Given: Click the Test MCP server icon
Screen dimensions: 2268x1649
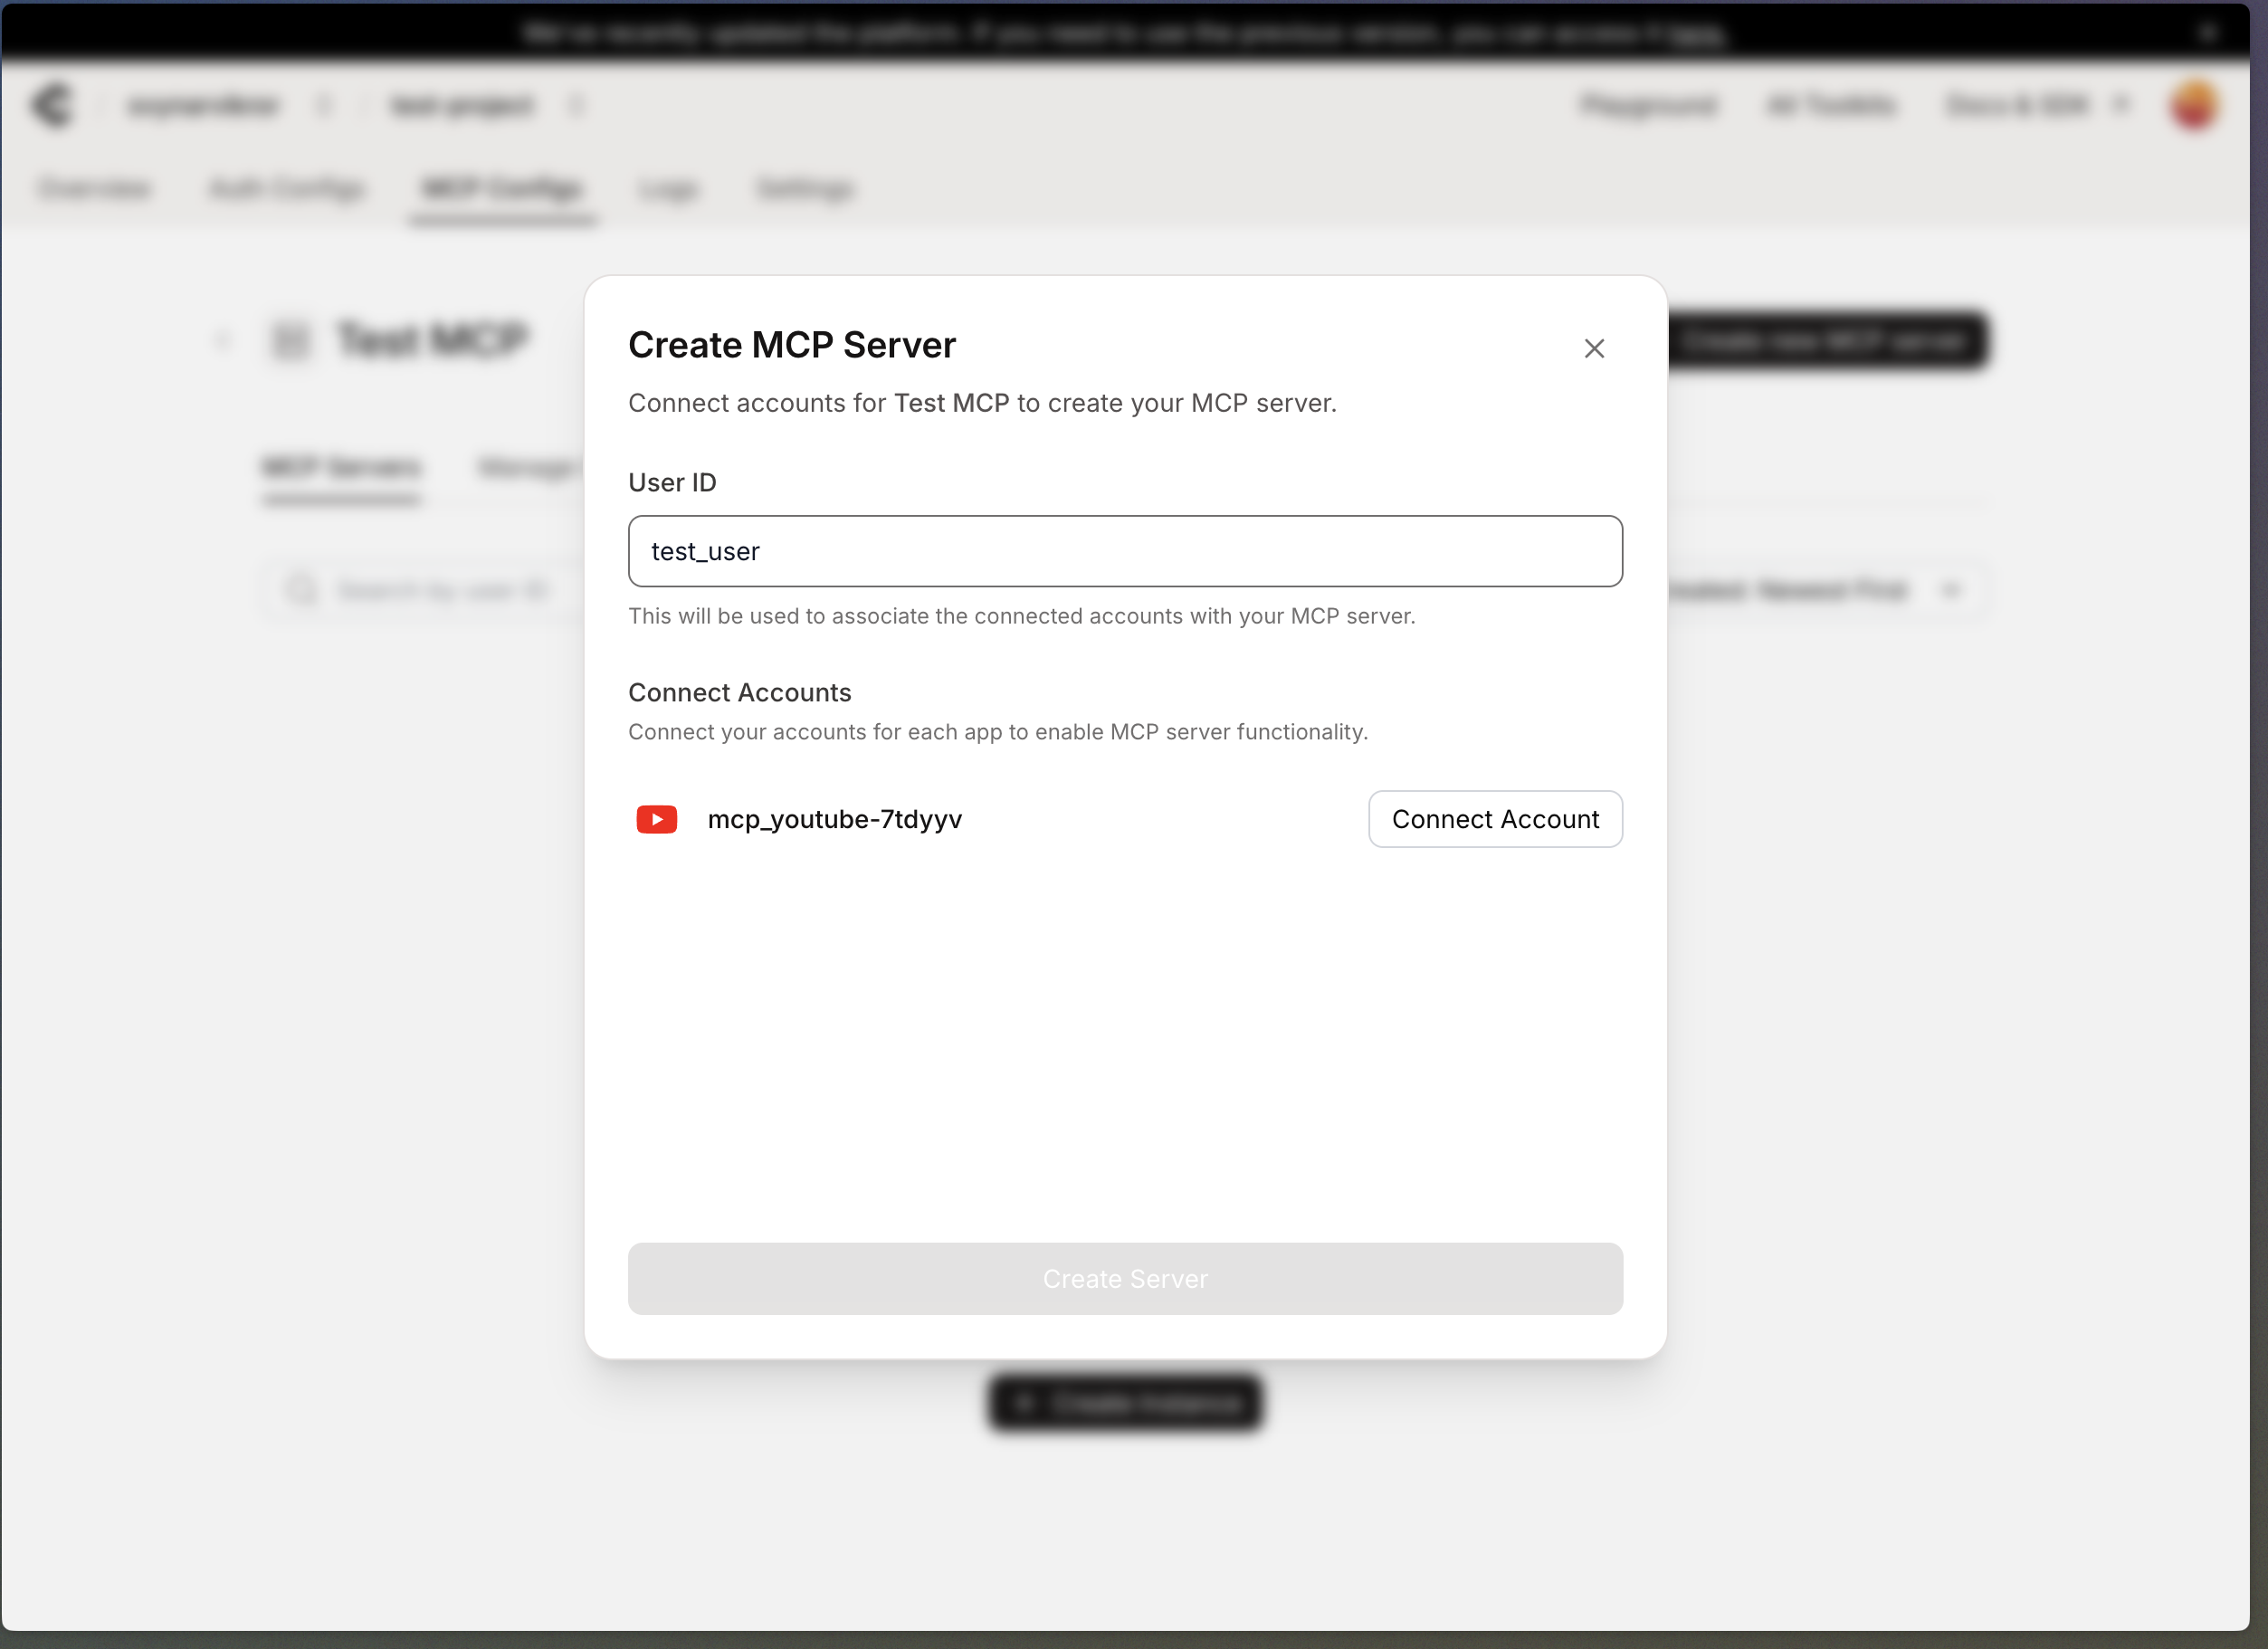Looking at the screenshot, I should [291, 341].
